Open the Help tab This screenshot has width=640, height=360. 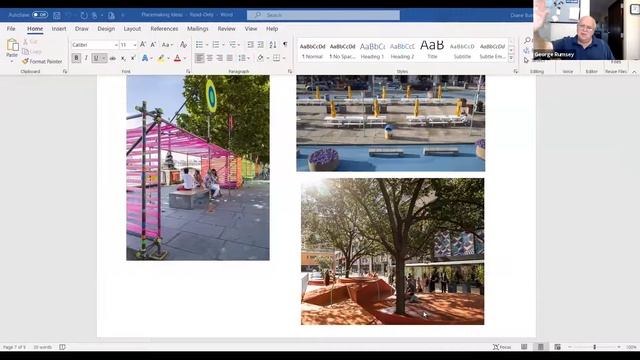pyautogui.click(x=272, y=29)
